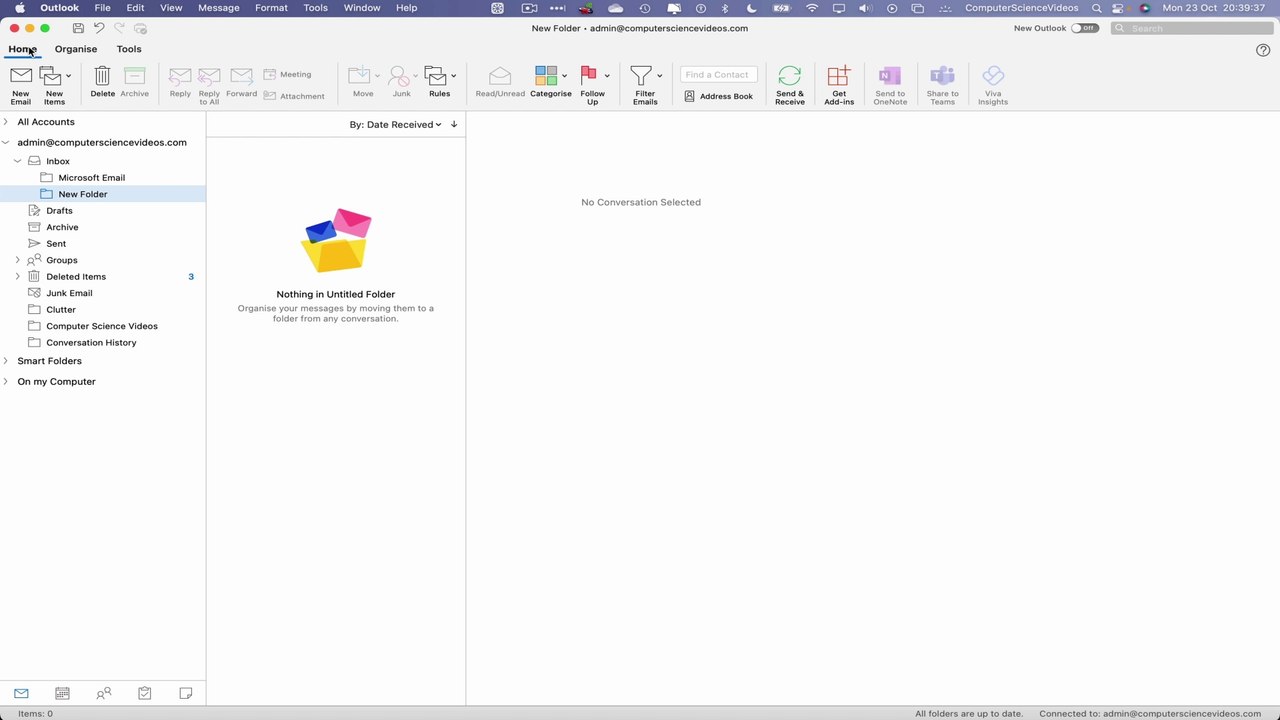Image resolution: width=1280 pixels, height=720 pixels.
Task: Open Rules dropdown arrow
Action: 453,76
